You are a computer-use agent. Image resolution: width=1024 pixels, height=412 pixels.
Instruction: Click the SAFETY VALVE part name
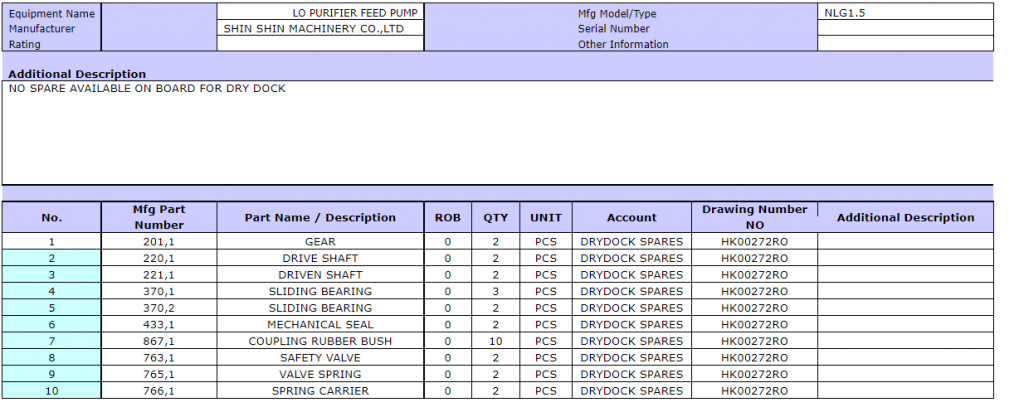pos(320,358)
